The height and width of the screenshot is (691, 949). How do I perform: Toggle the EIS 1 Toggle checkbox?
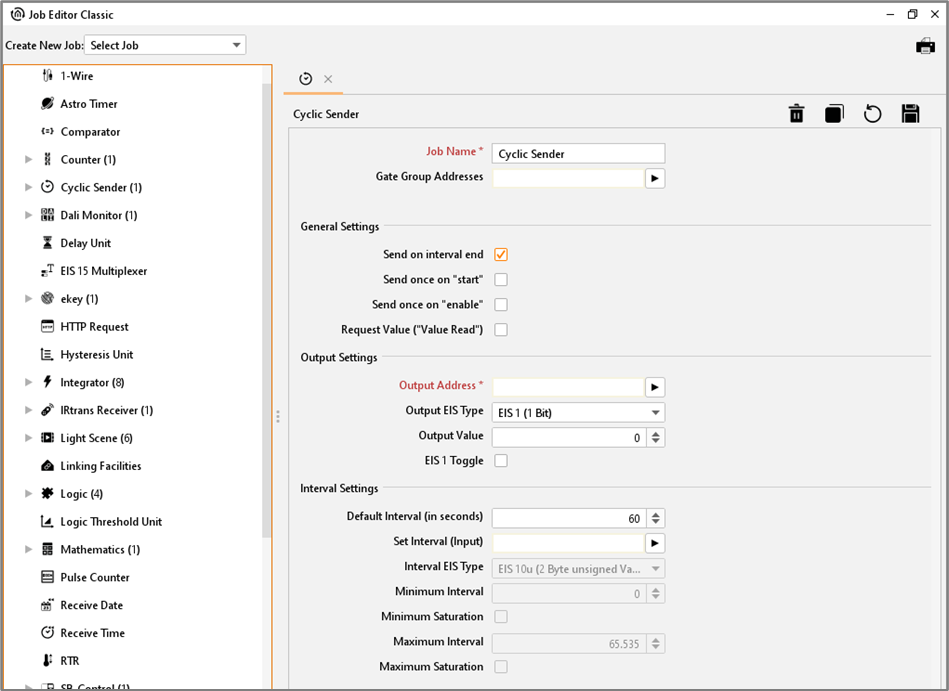(x=501, y=461)
